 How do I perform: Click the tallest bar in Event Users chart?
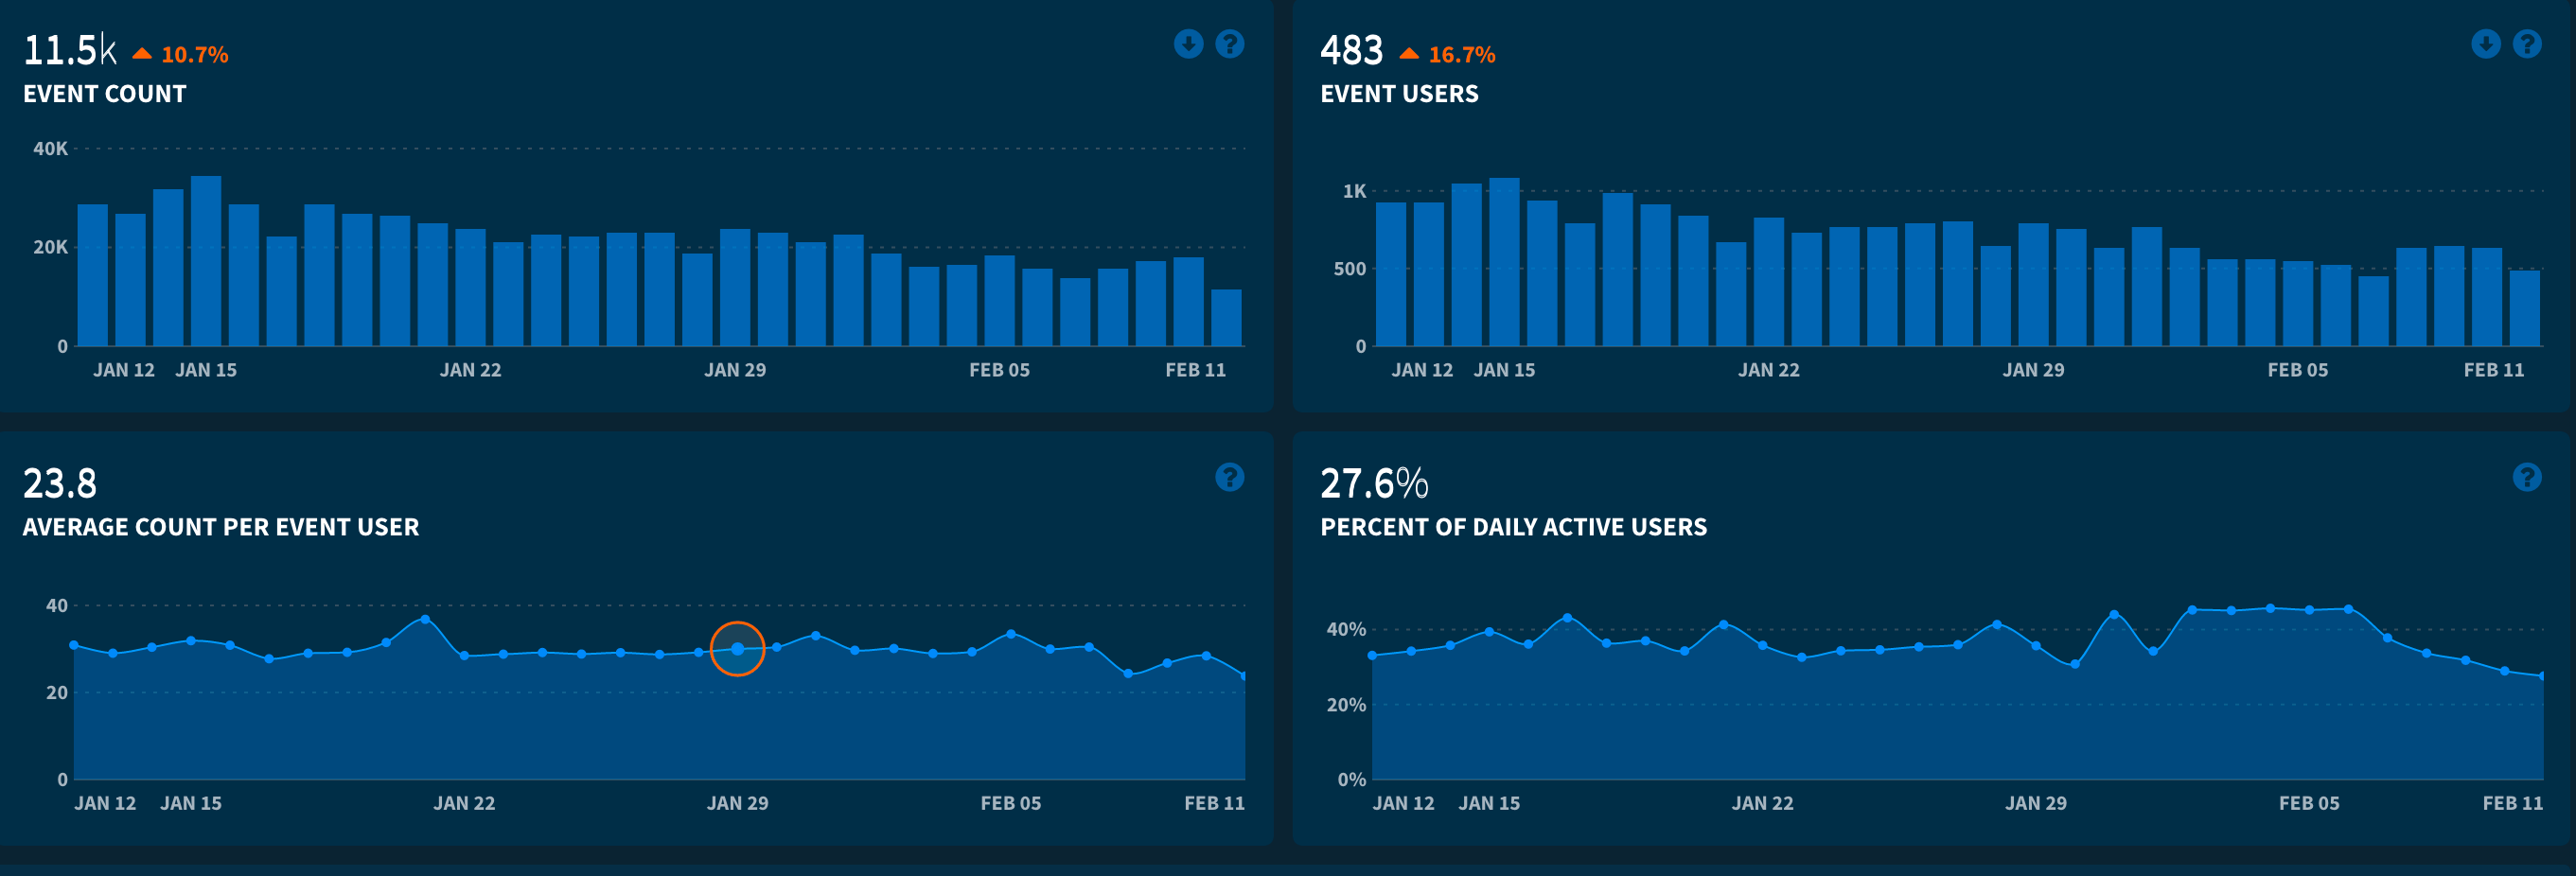coord(1504,262)
